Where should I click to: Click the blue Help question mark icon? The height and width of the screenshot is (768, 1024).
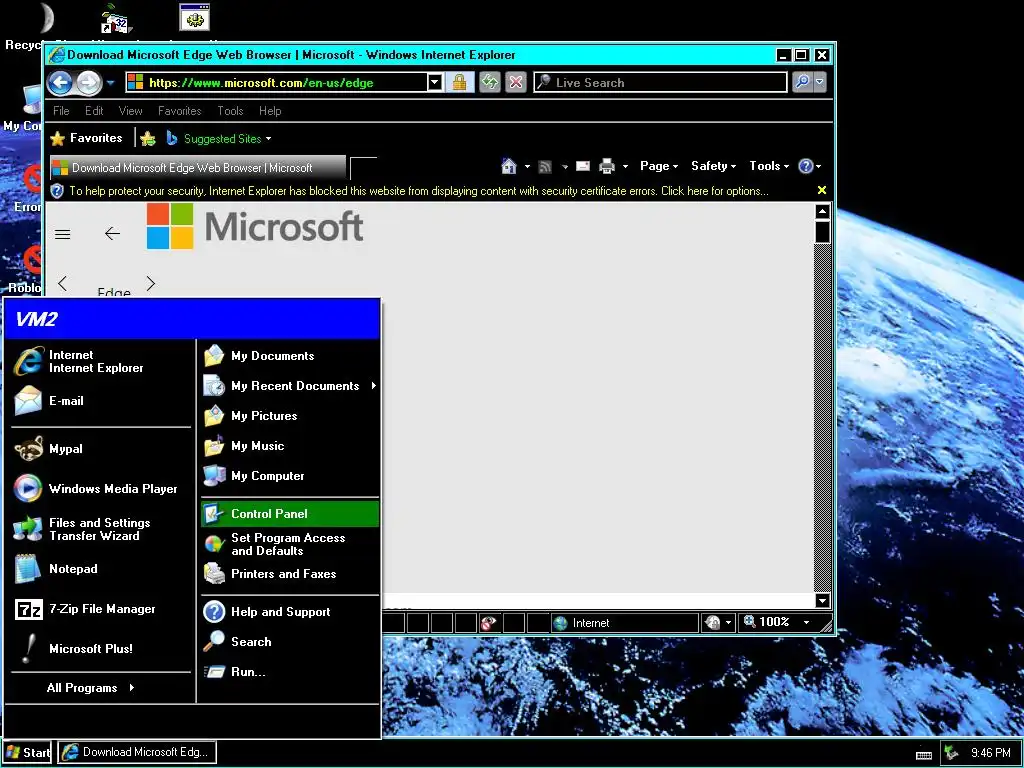806,166
